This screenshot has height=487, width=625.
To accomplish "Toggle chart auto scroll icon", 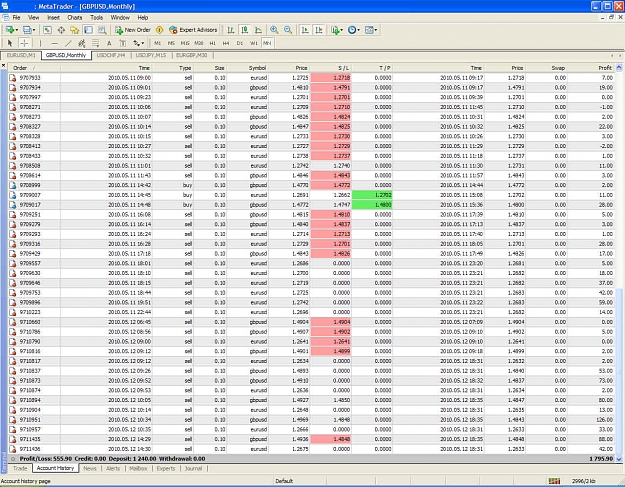I will point(305,30).
